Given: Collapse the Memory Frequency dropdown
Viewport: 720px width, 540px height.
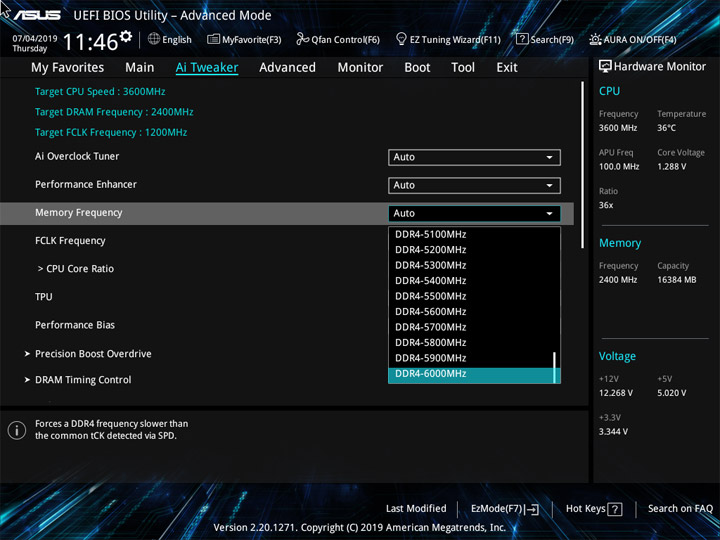Looking at the screenshot, I should click(x=474, y=214).
